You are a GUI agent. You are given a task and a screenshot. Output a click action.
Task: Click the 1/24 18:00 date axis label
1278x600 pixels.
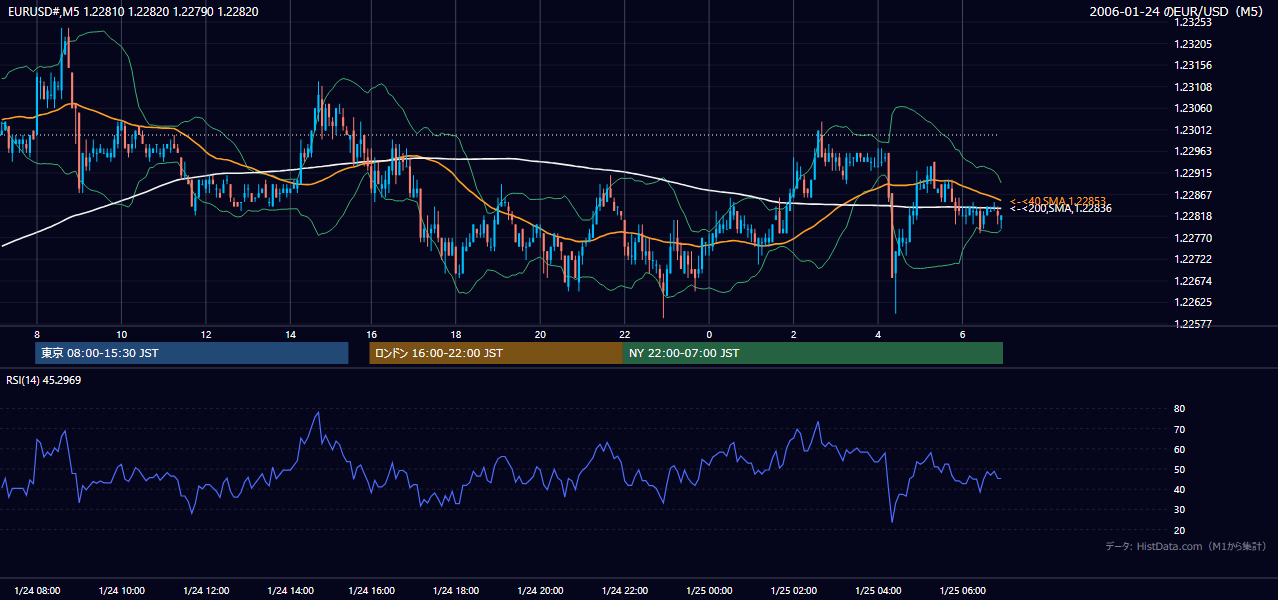click(457, 590)
